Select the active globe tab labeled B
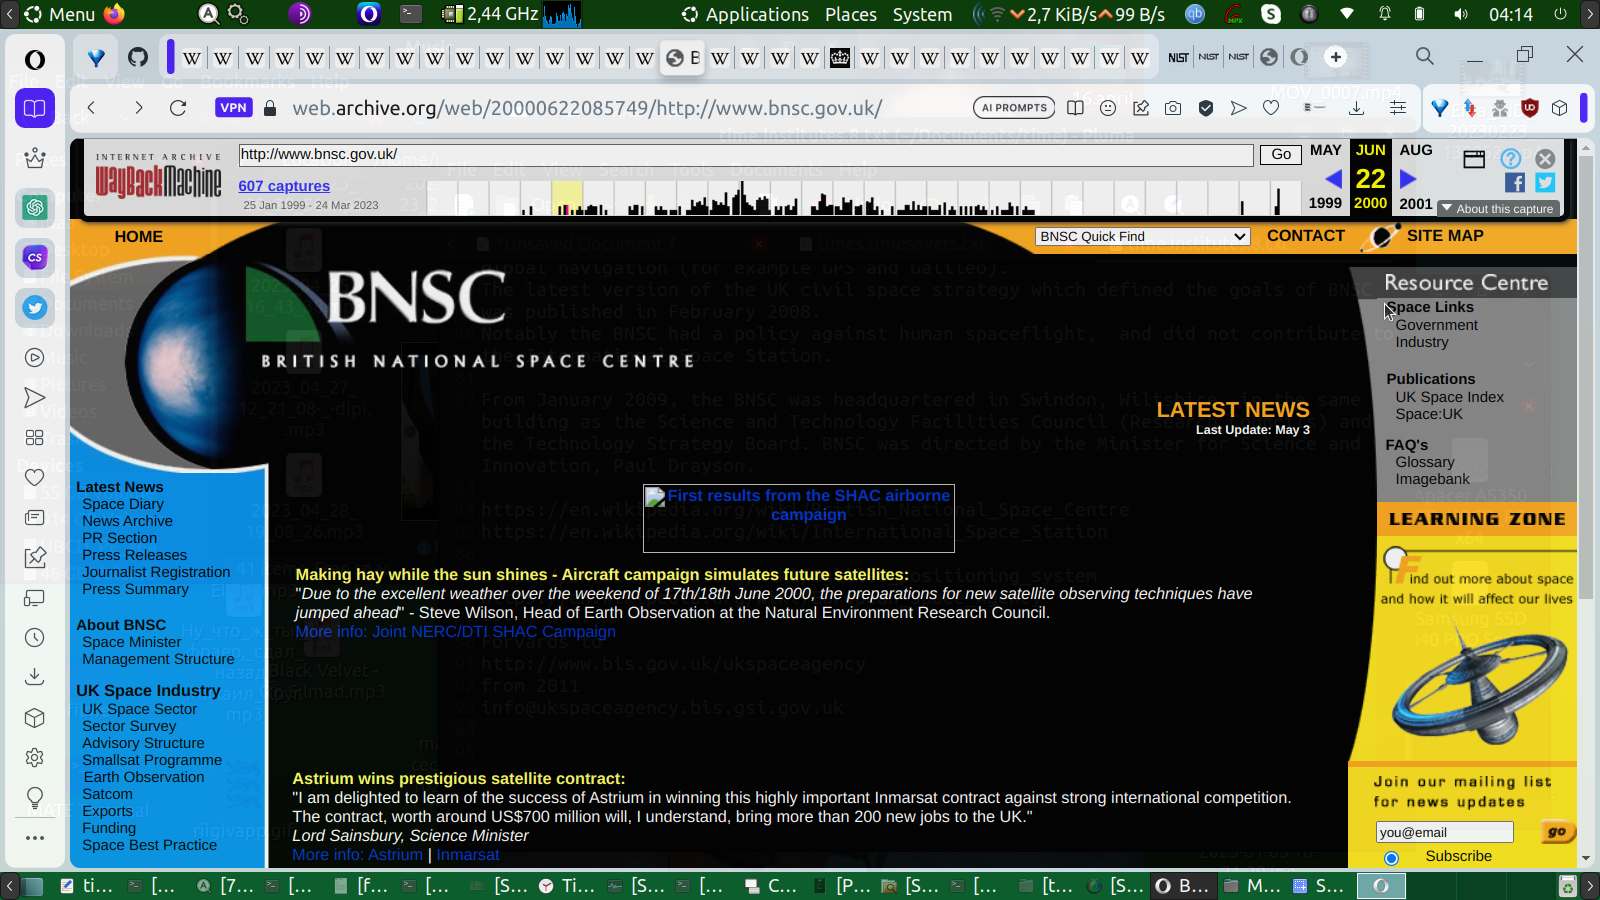 [x=683, y=57]
